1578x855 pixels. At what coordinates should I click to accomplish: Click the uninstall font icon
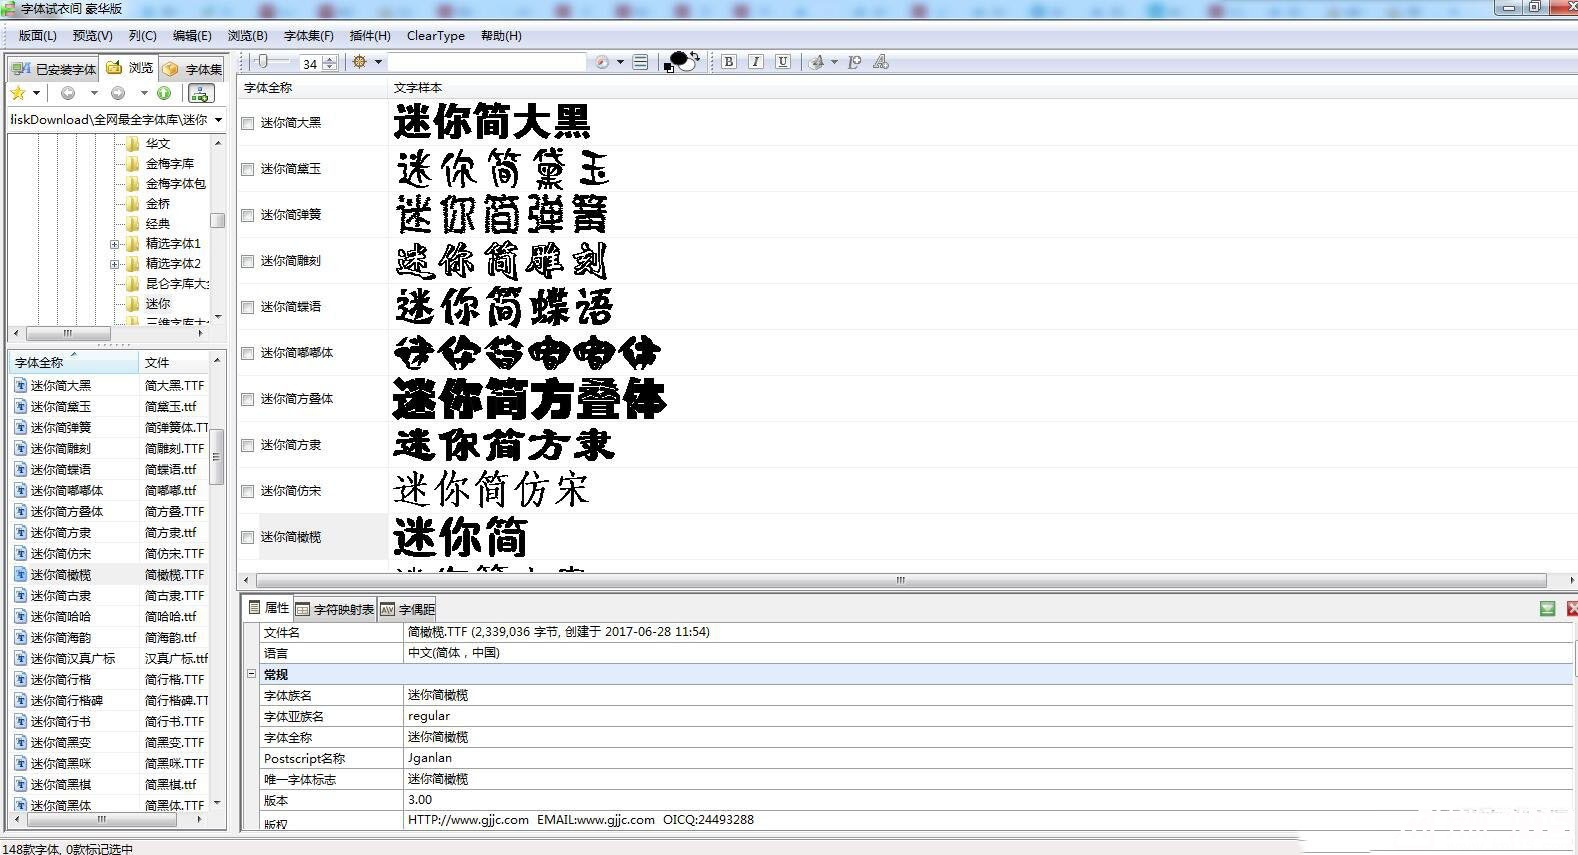(881, 62)
